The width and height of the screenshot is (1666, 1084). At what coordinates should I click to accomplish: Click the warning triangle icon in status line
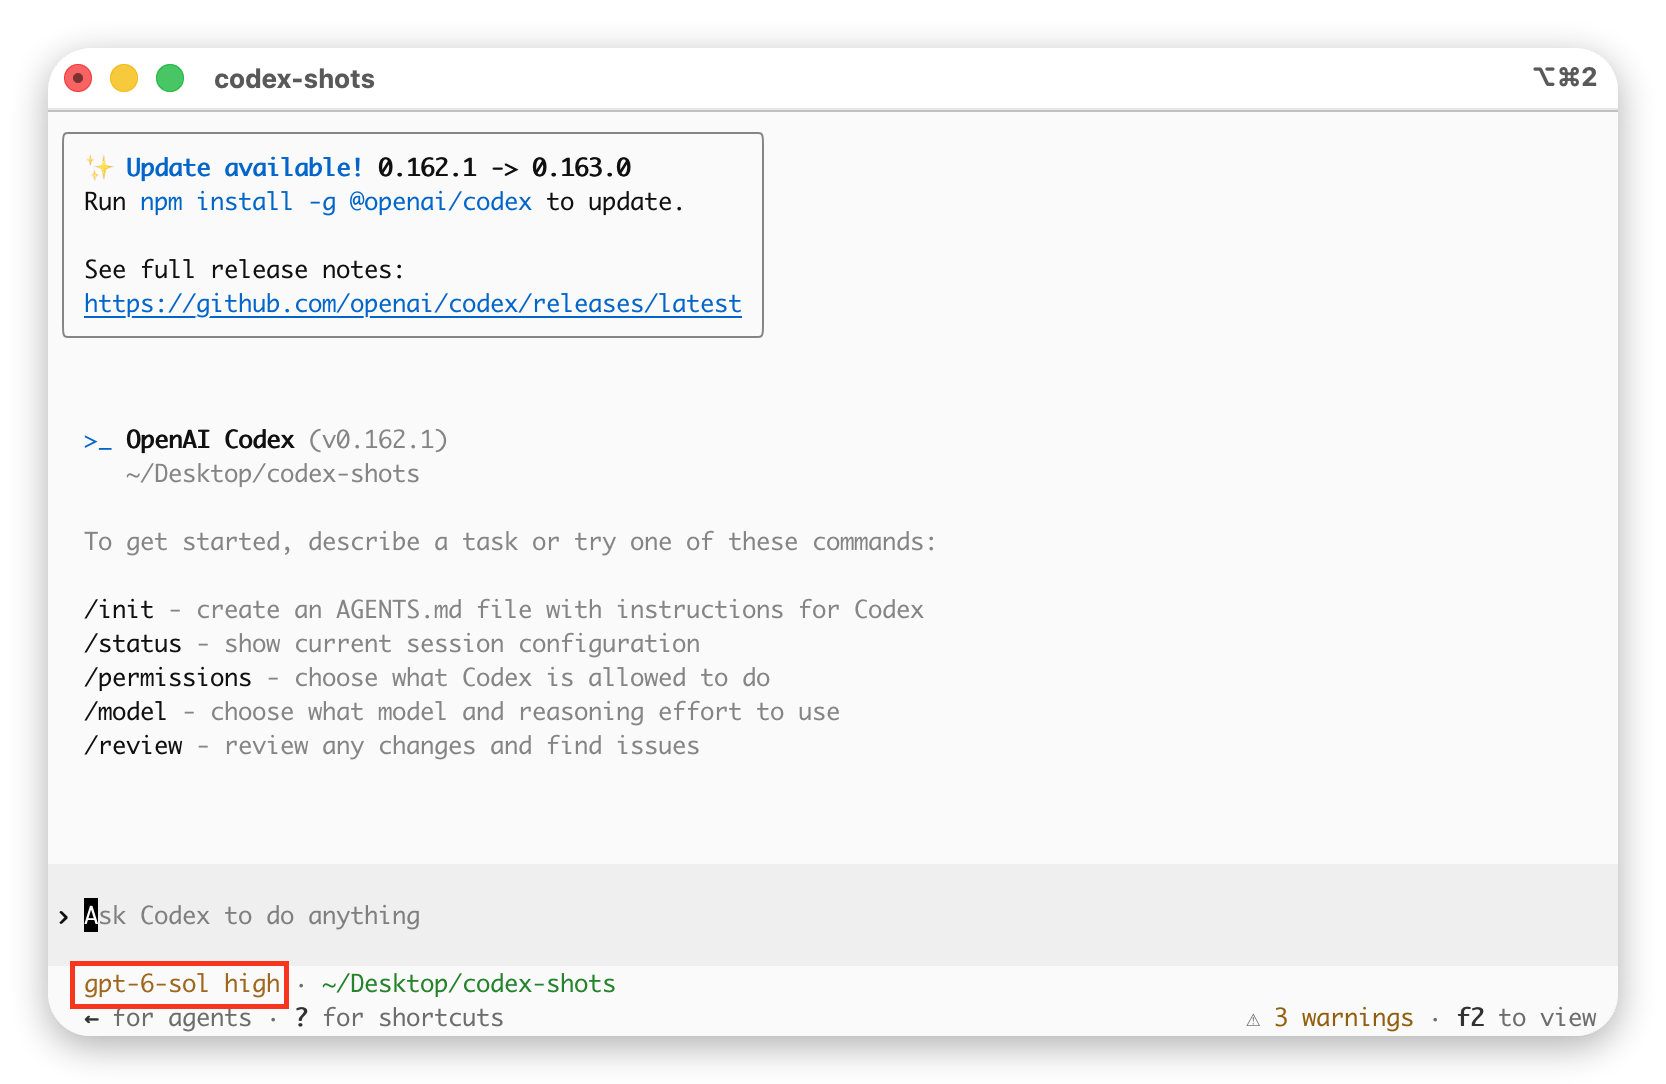click(x=1253, y=1019)
